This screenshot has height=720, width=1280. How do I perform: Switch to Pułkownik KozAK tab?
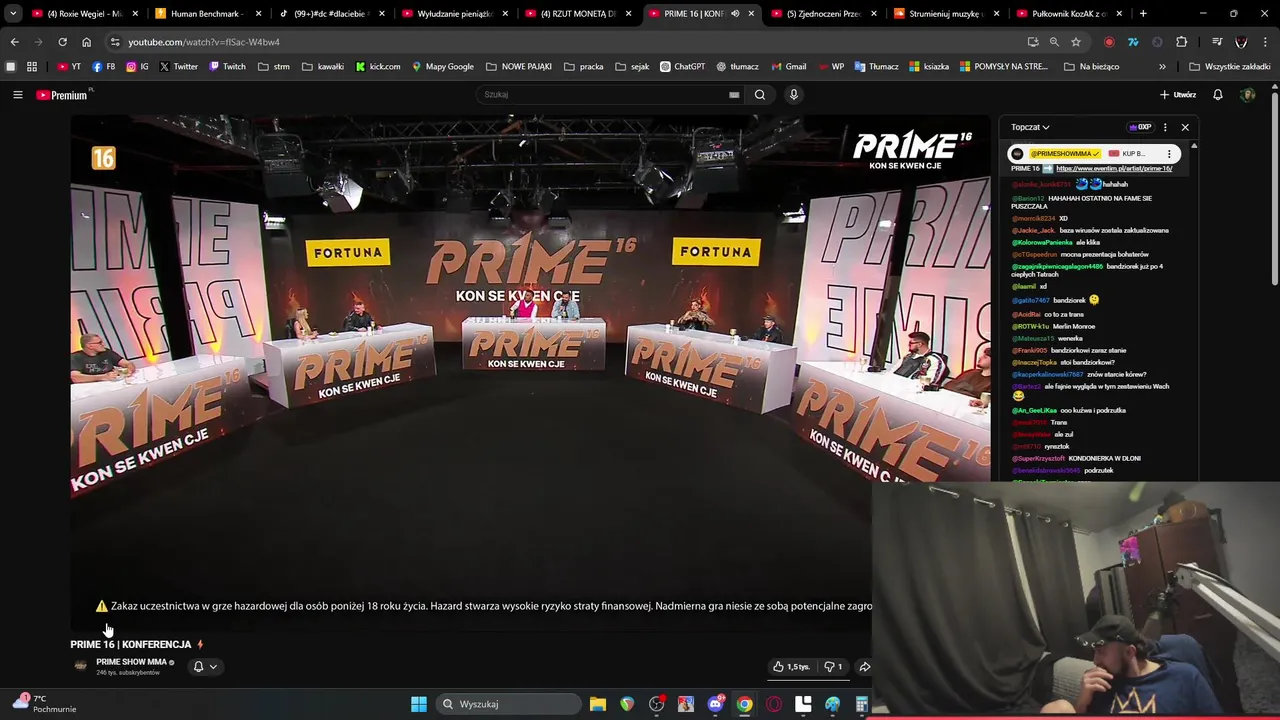[1069, 14]
